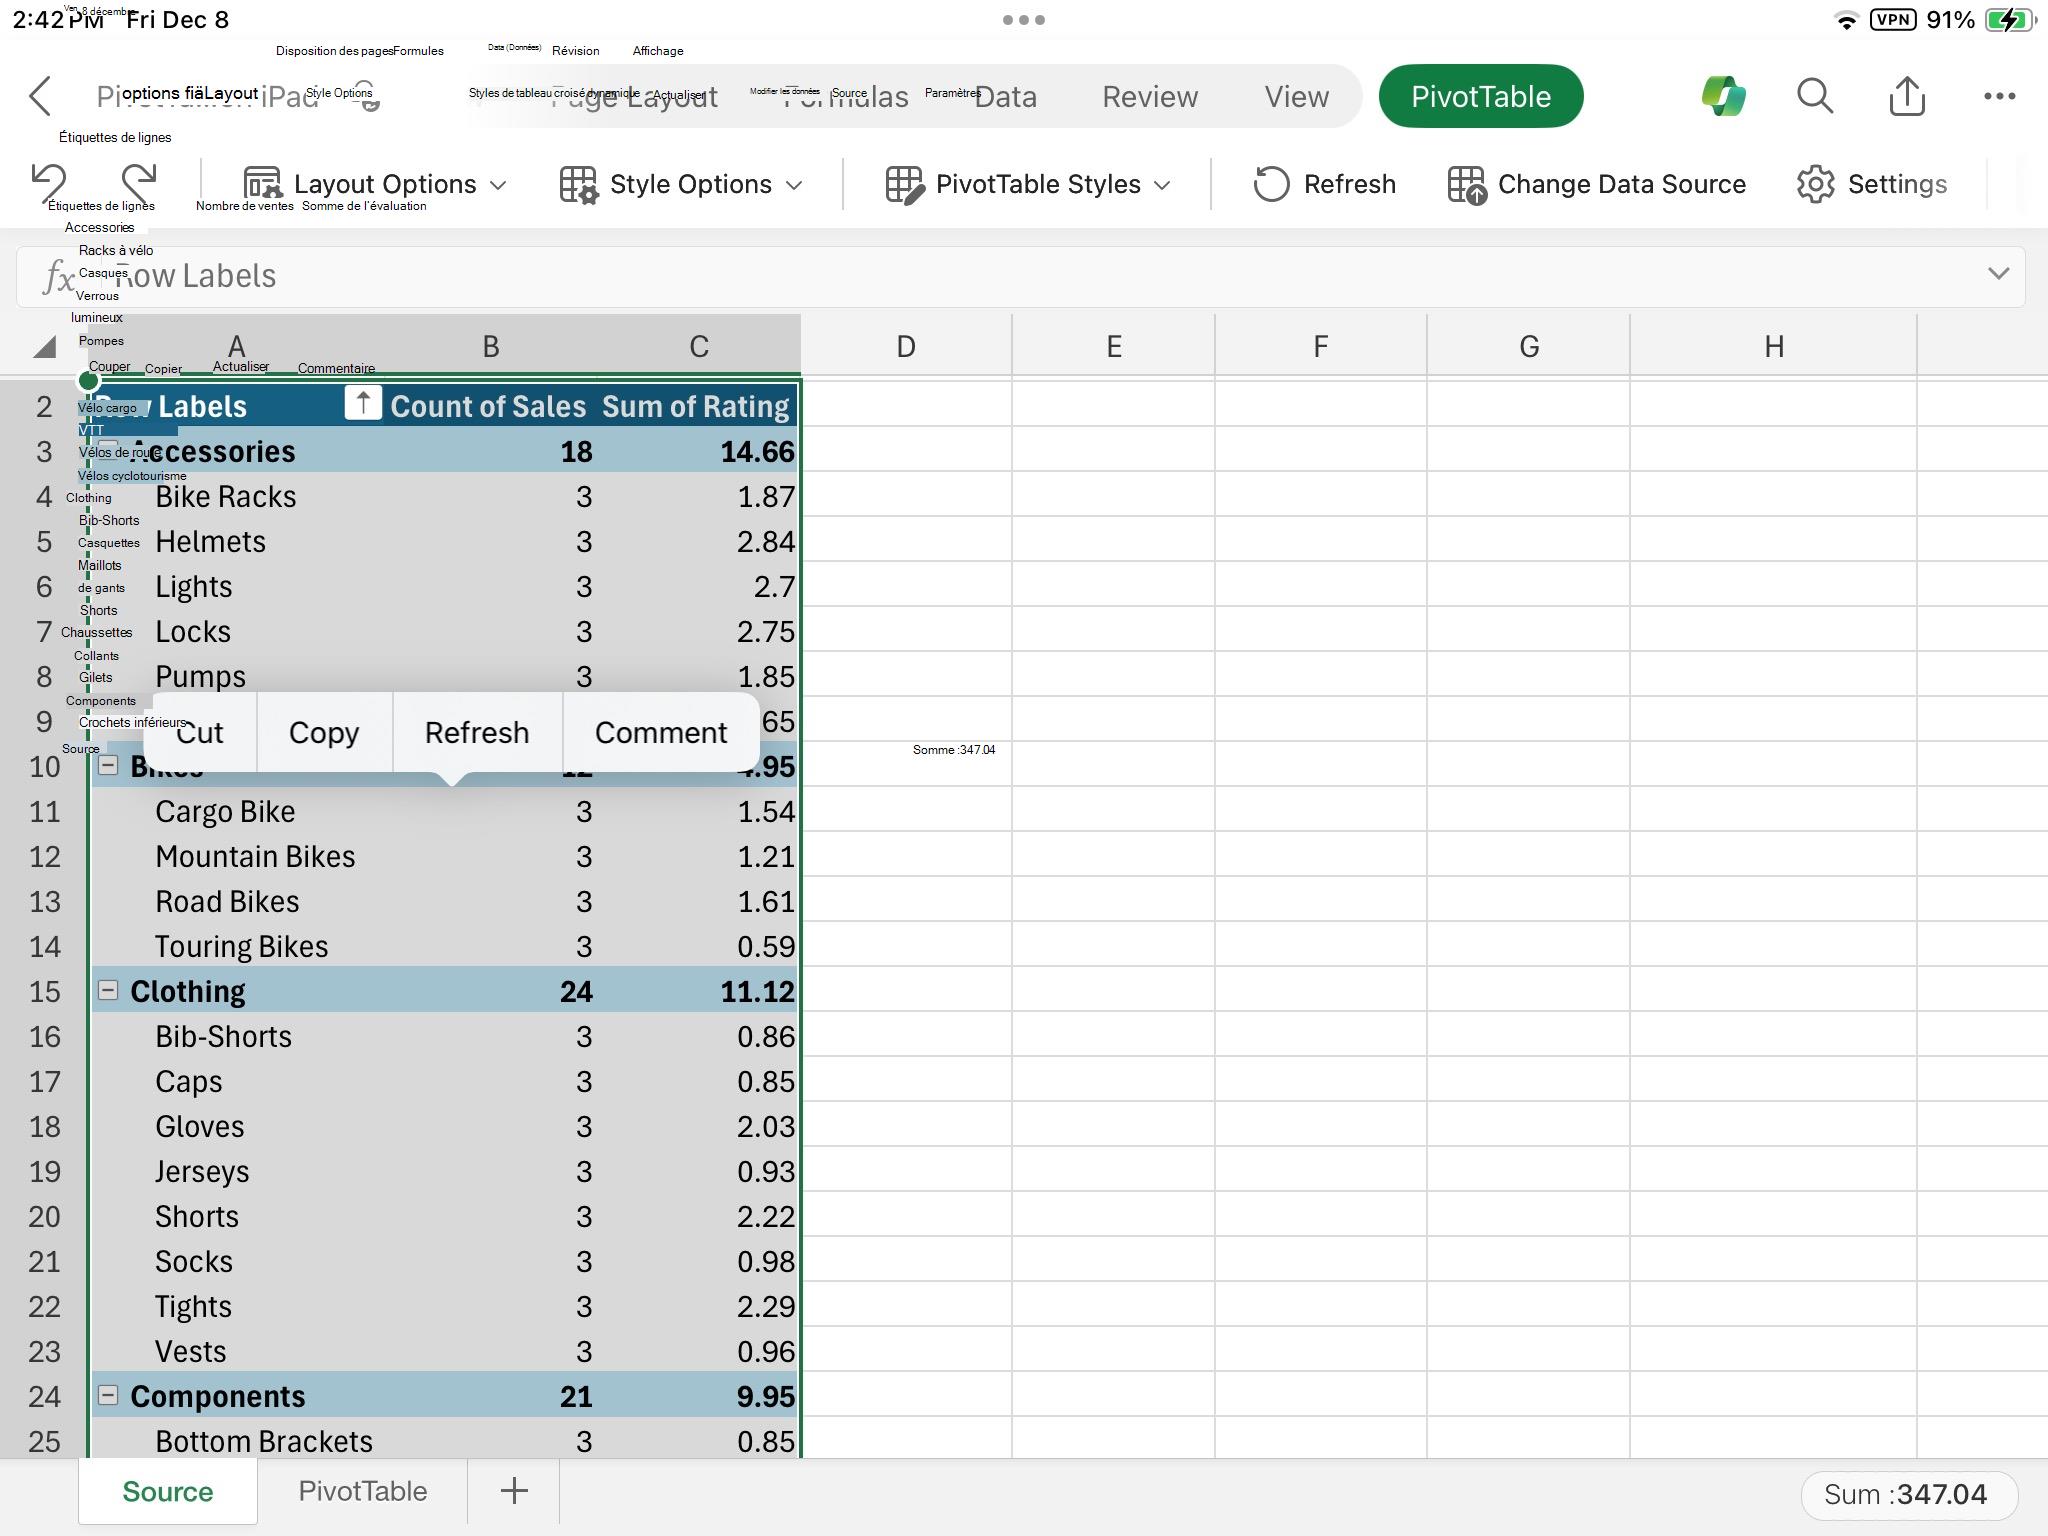
Task: Expand the formula bar chevron
Action: pos(1998,273)
